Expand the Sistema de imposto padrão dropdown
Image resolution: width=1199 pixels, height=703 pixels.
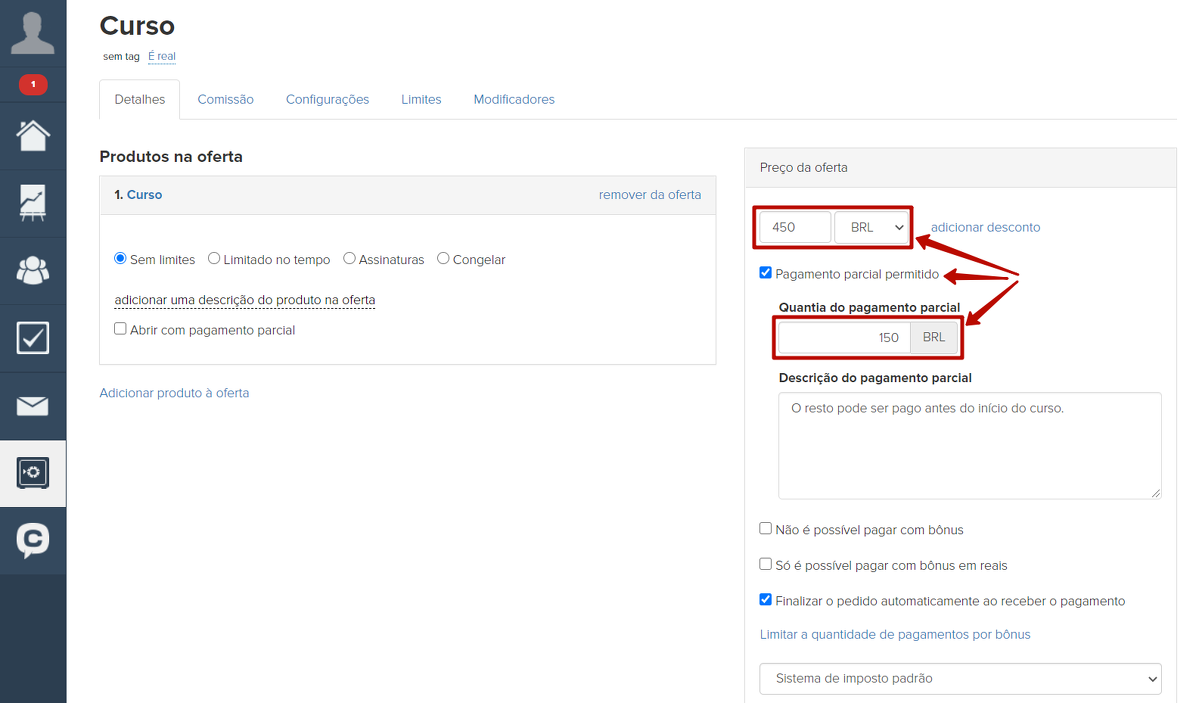coord(960,678)
